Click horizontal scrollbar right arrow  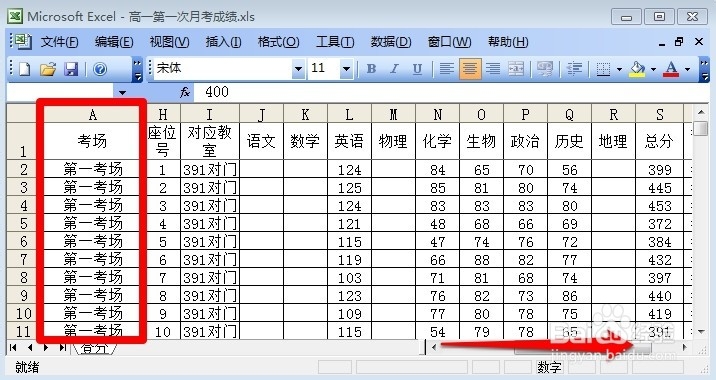(x=684, y=348)
